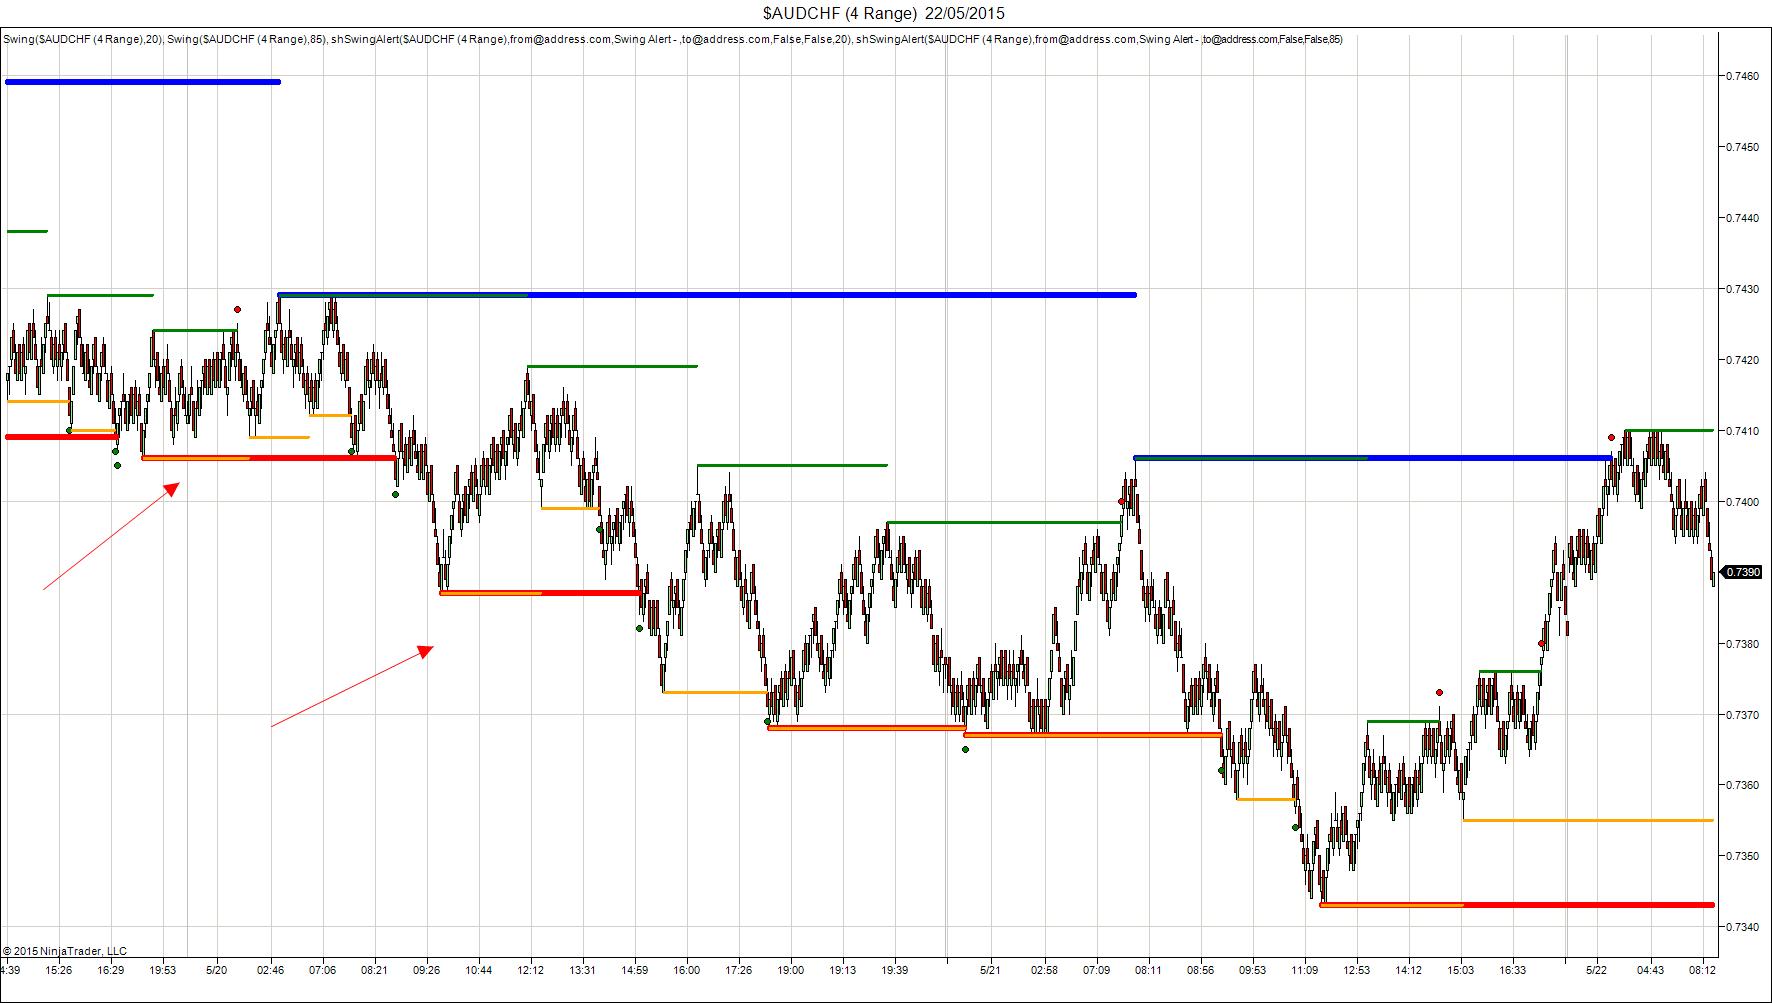Click the 19:53 time axis label
The width and height of the screenshot is (1772, 1003).
163,970
